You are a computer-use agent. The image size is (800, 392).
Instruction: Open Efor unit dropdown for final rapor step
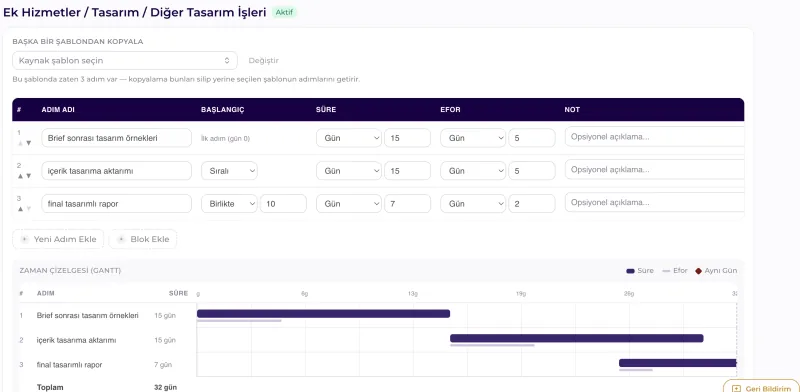[473, 204]
